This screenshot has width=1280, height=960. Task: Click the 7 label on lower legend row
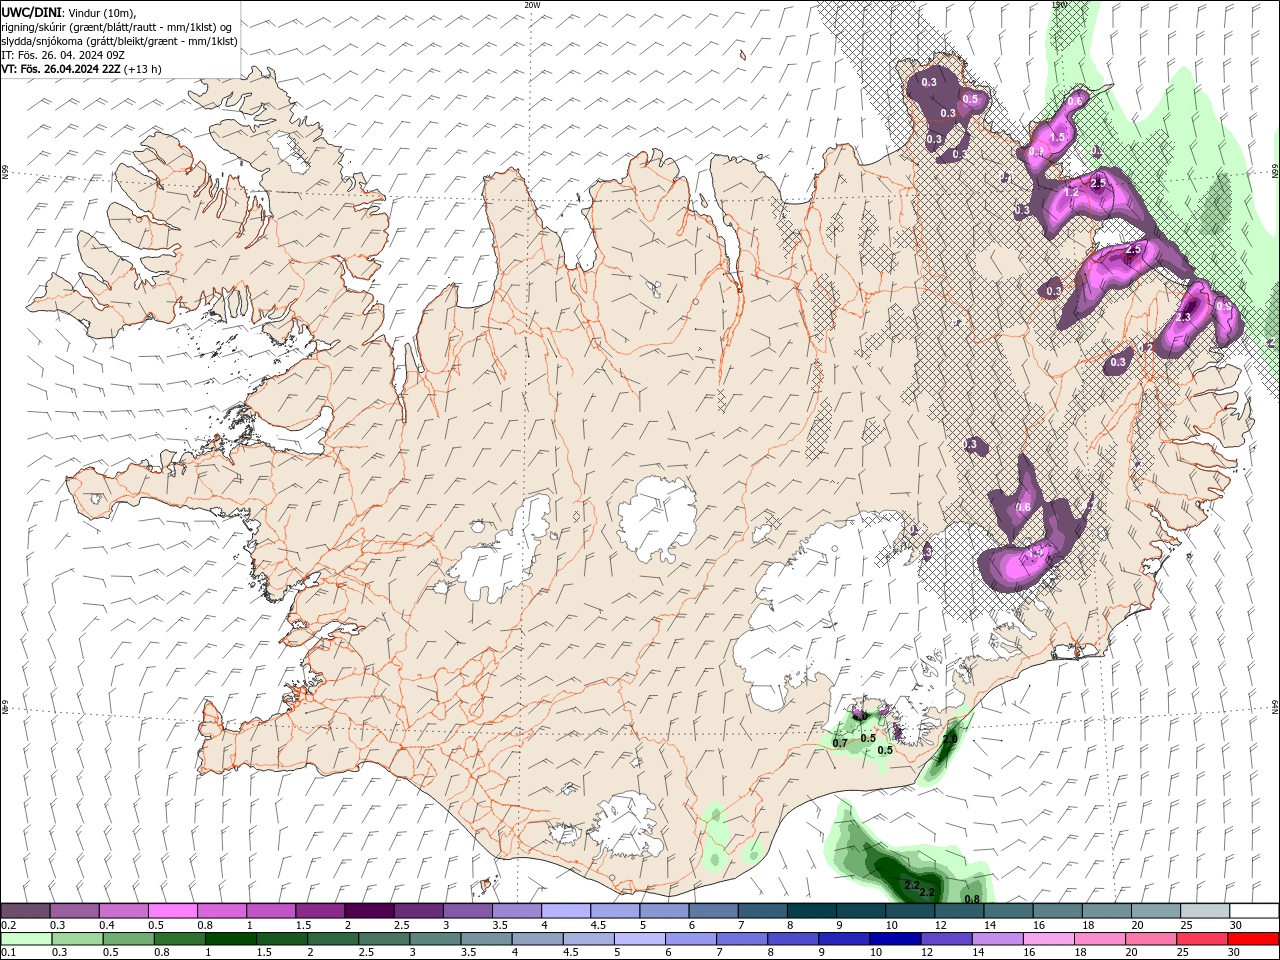719,952
